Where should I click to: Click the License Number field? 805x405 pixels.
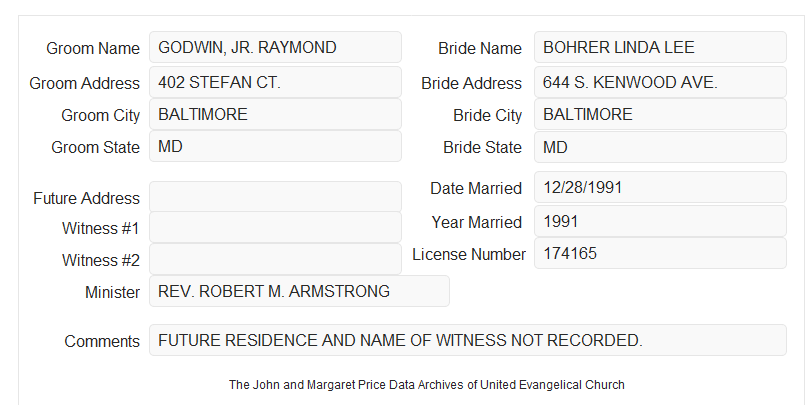(x=660, y=253)
